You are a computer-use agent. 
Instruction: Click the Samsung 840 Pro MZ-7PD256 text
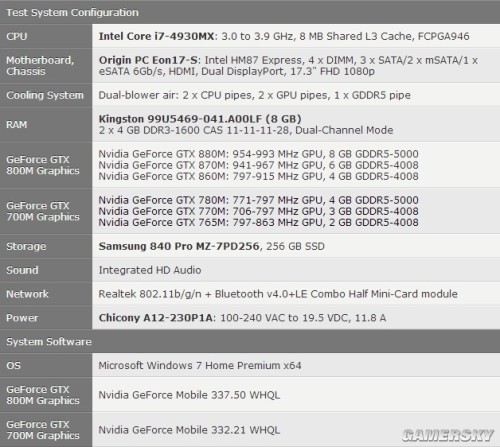(x=179, y=246)
